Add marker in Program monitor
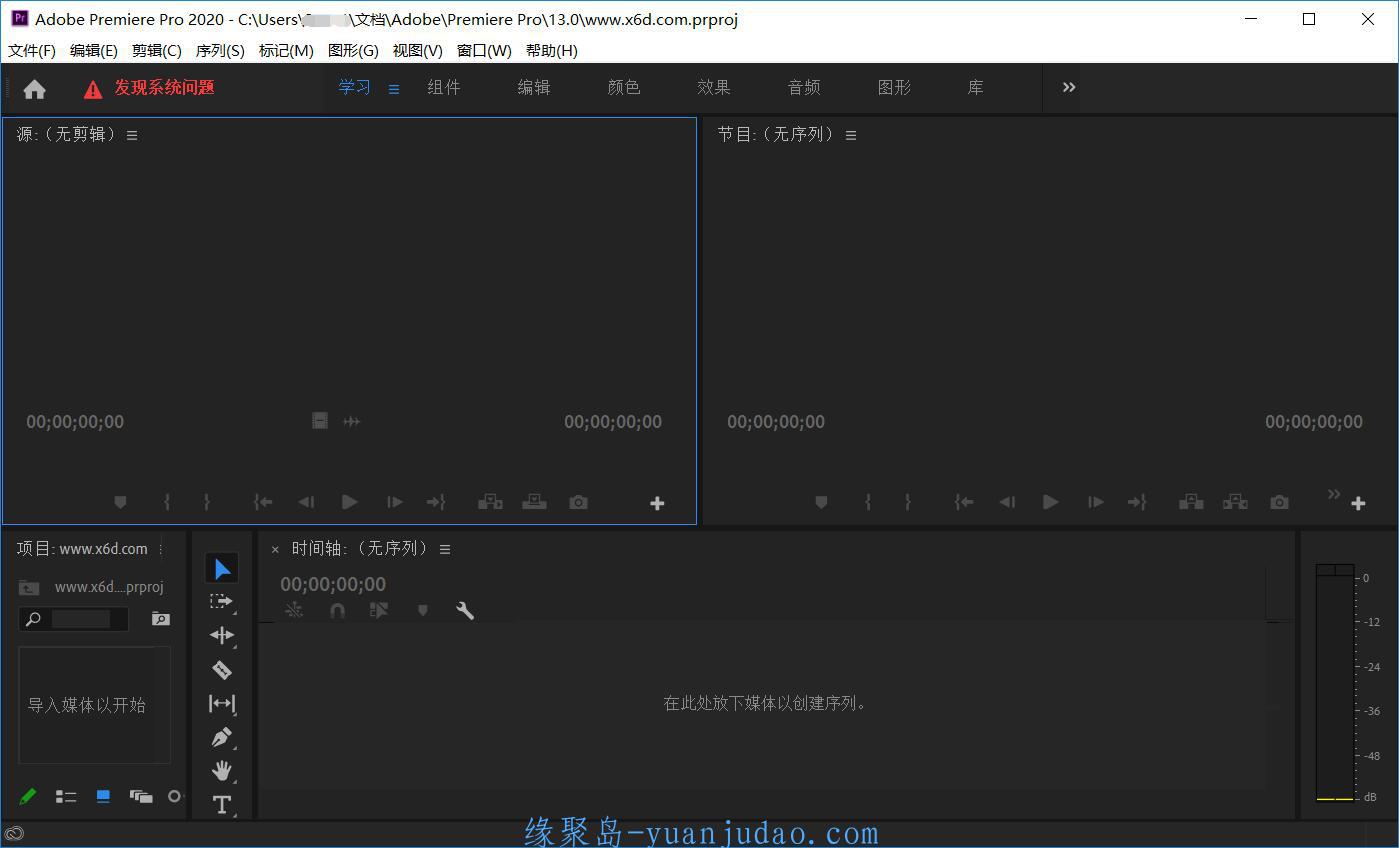Viewport: 1399px width, 848px height. coord(821,502)
